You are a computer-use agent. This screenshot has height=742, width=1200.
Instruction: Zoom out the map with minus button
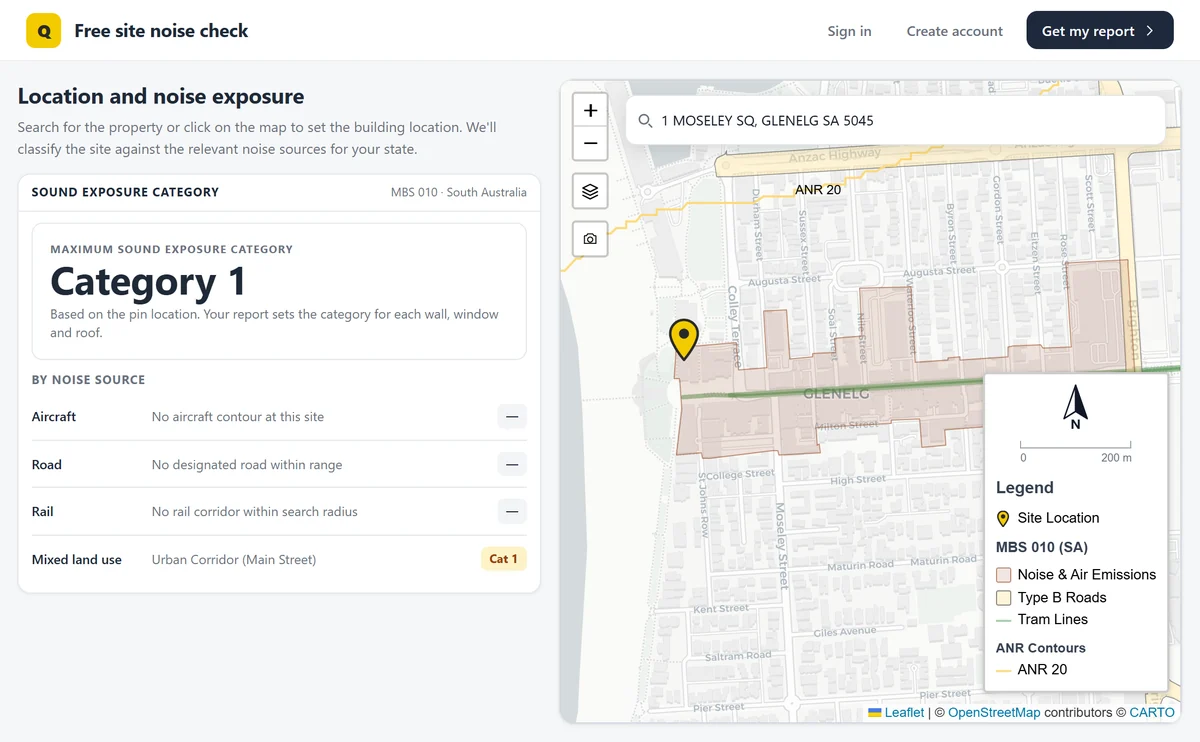point(590,144)
